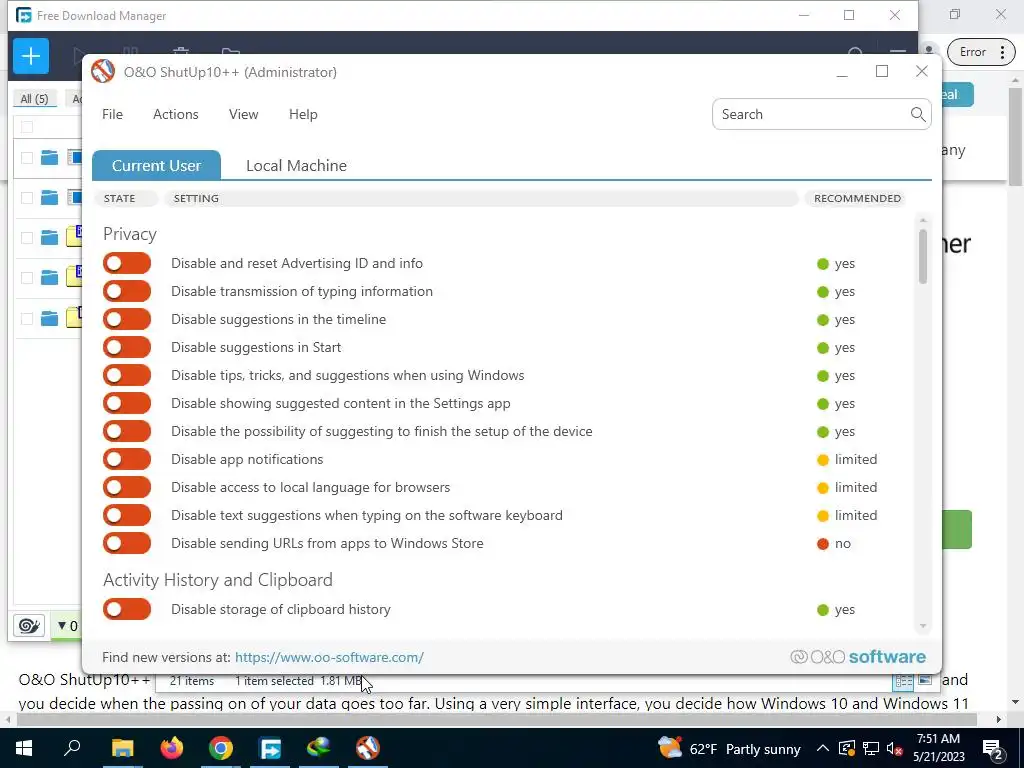Open the View menu
1024x768 pixels.
(x=244, y=114)
